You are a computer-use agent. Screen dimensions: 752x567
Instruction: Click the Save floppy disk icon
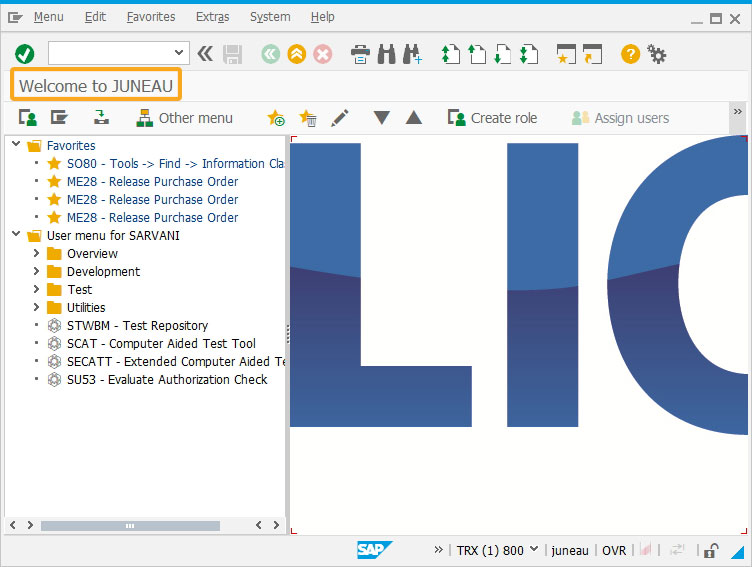(233, 54)
